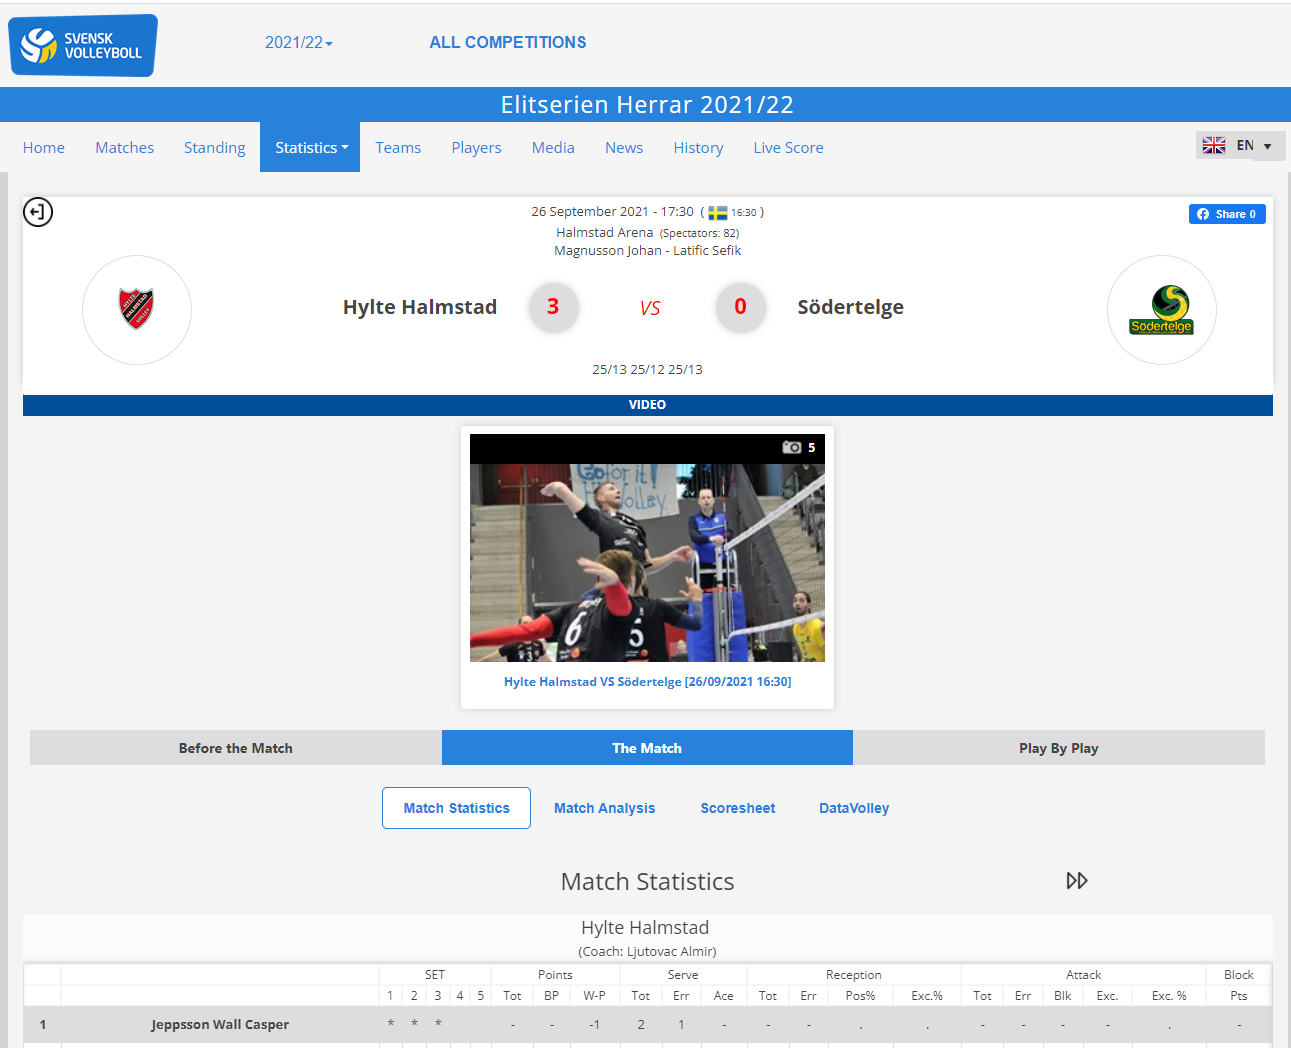
Task: Go to Home page
Action: 44,148
